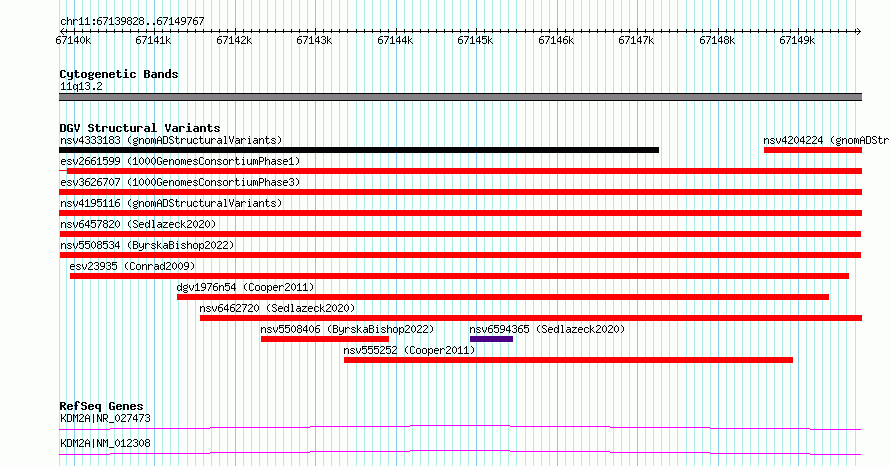
Task: Select the nsv4204224 gnomAD variant bar
Action: [813, 150]
